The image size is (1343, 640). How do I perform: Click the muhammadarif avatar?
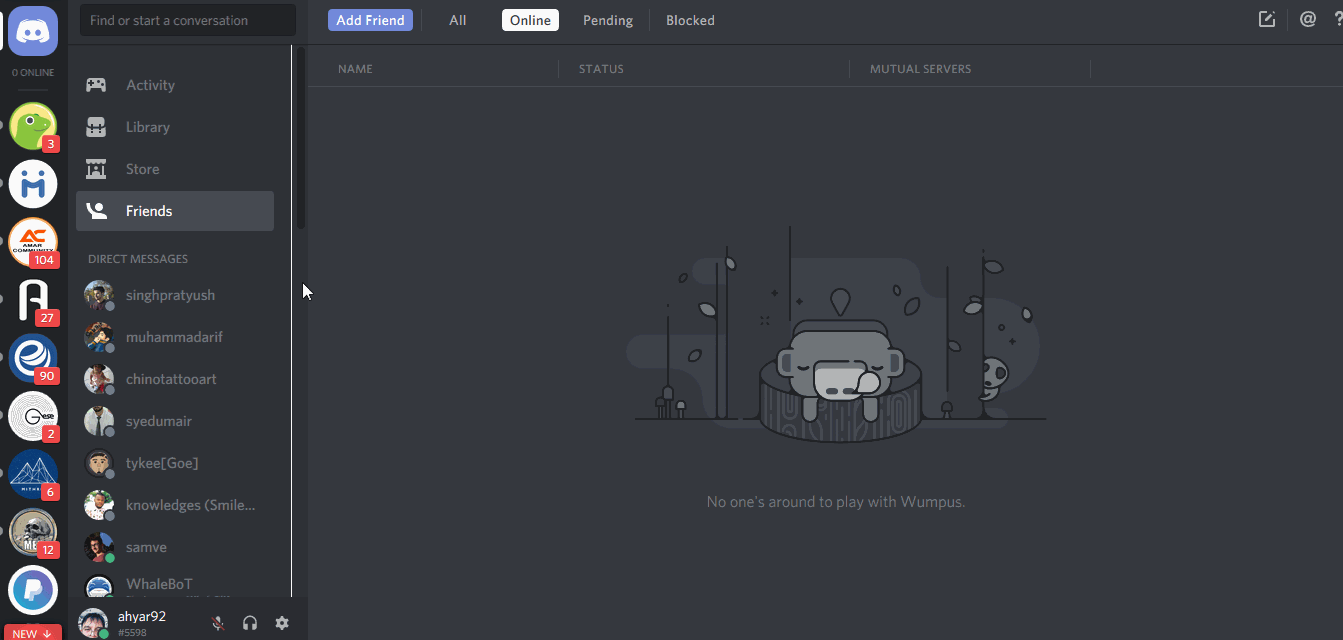99,337
